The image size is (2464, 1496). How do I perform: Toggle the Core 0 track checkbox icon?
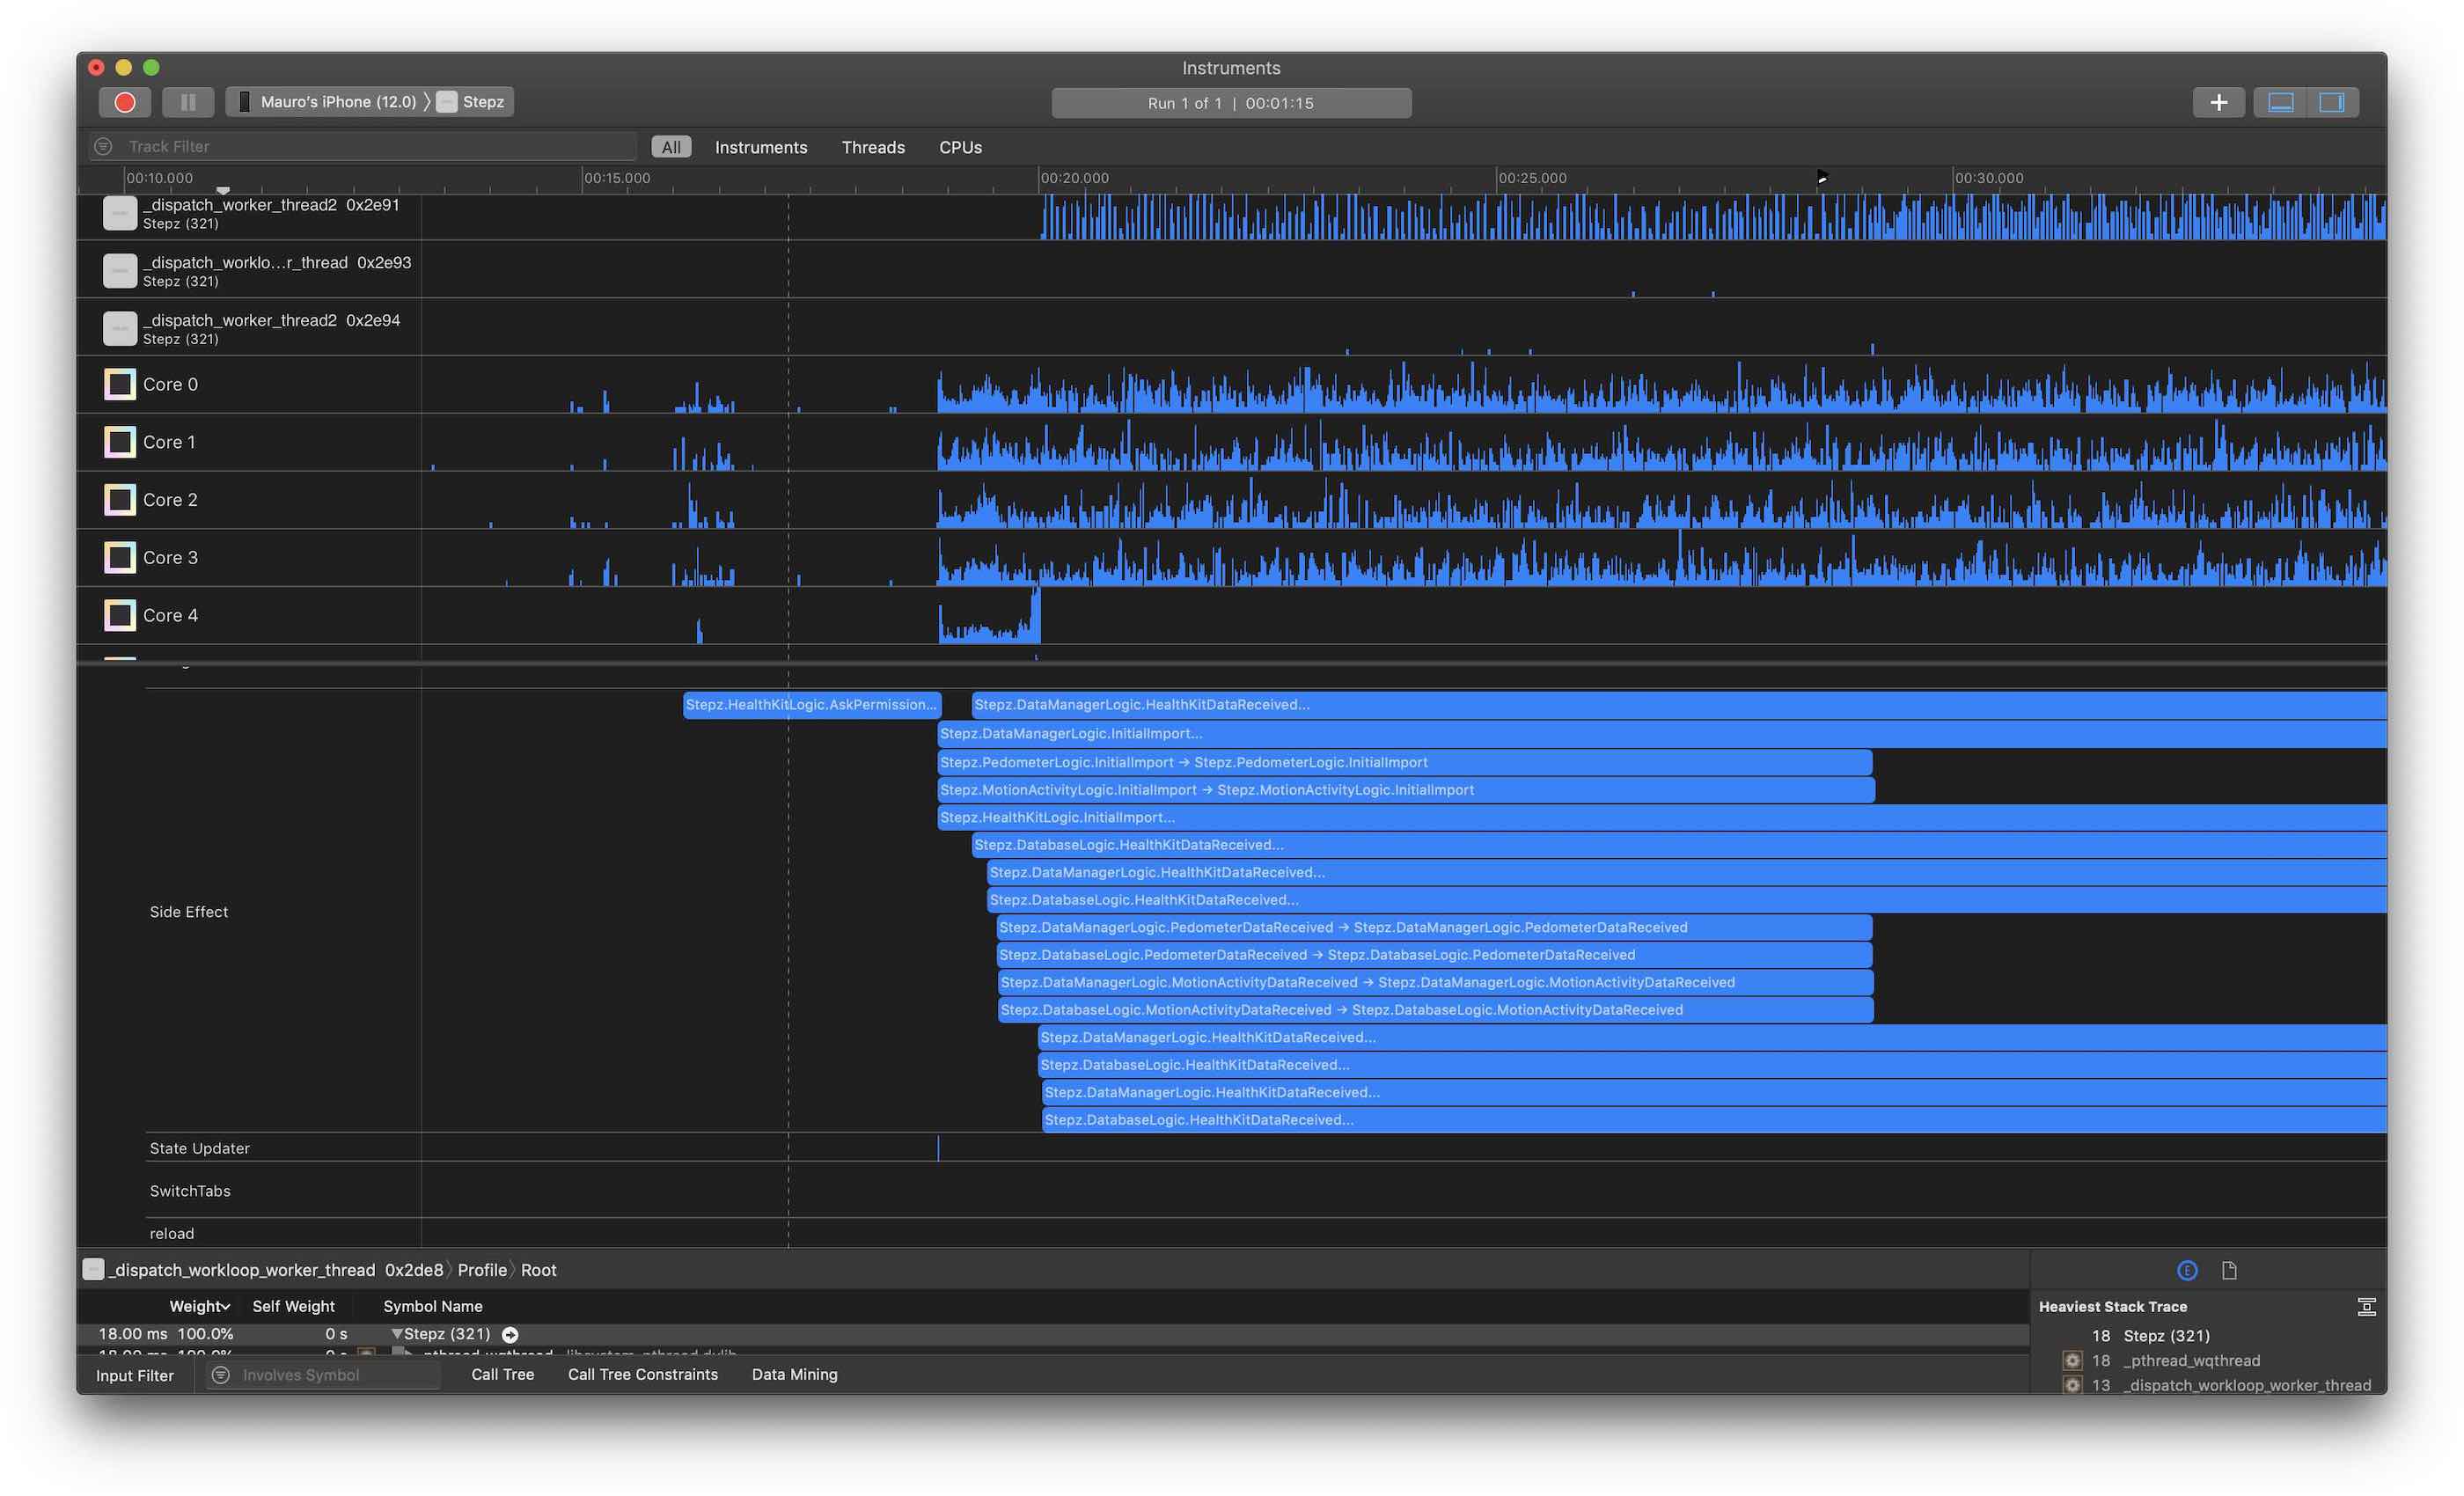(x=120, y=384)
